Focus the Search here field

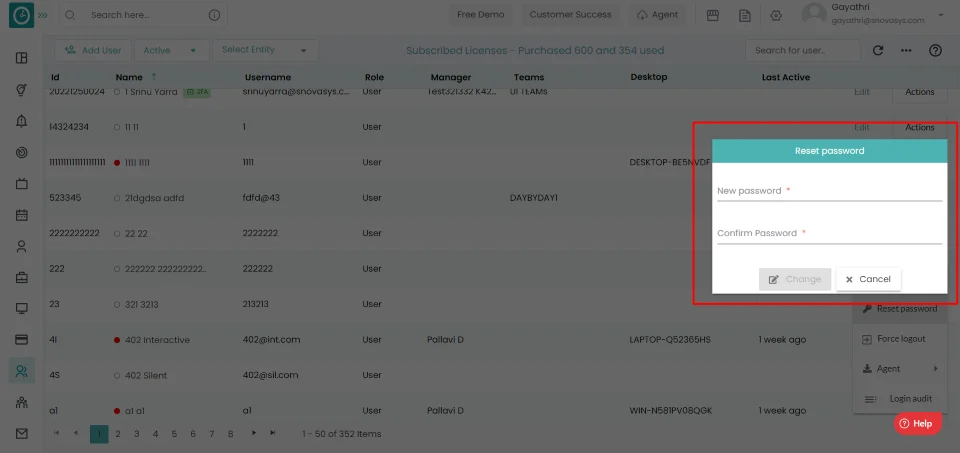pyautogui.click(x=142, y=15)
